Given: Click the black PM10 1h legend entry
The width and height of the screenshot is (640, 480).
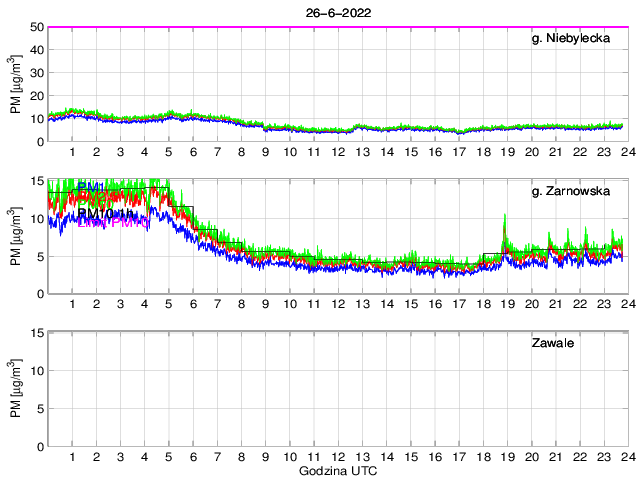Looking at the screenshot, I should pyautogui.click(x=105, y=213).
